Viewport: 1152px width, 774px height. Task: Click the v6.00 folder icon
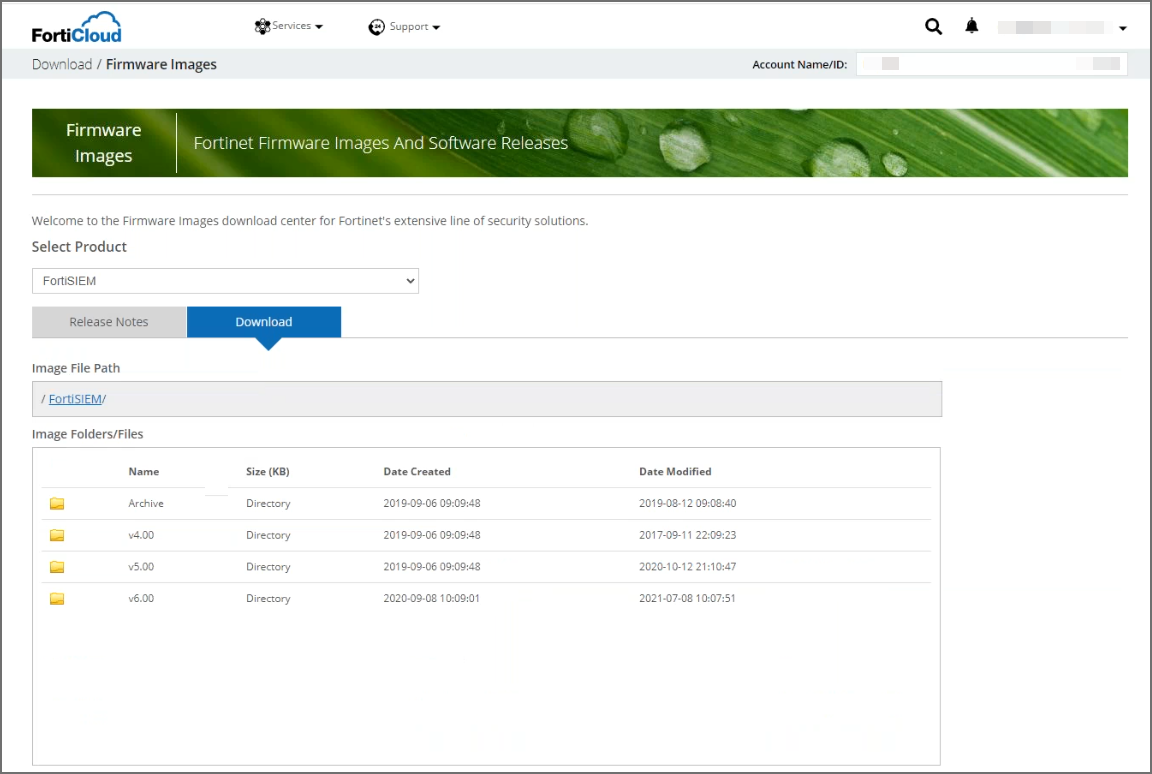(x=57, y=599)
